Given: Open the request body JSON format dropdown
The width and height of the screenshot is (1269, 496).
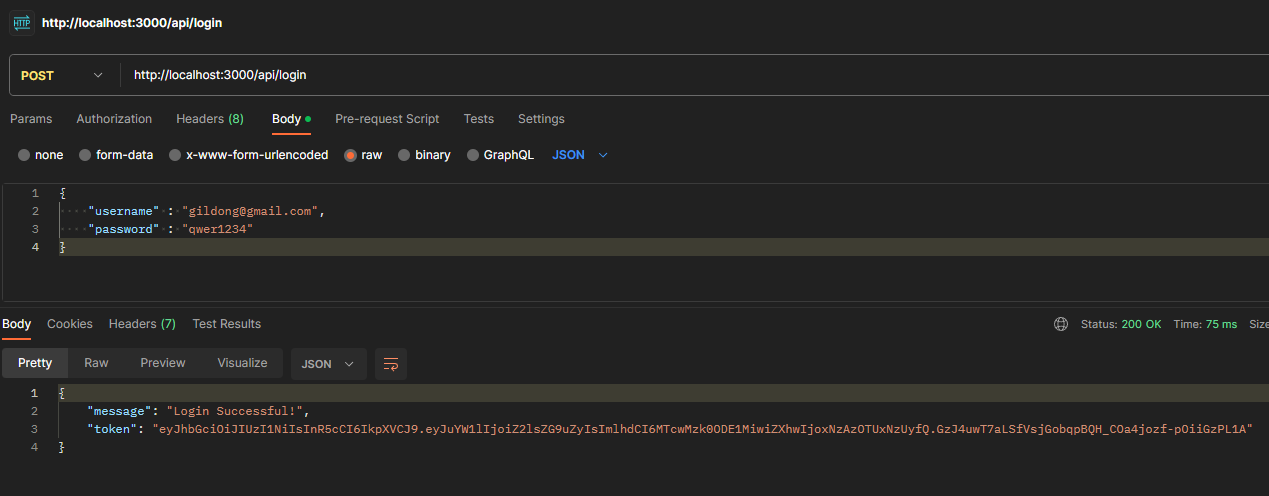Looking at the screenshot, I should tap(580, 155).
